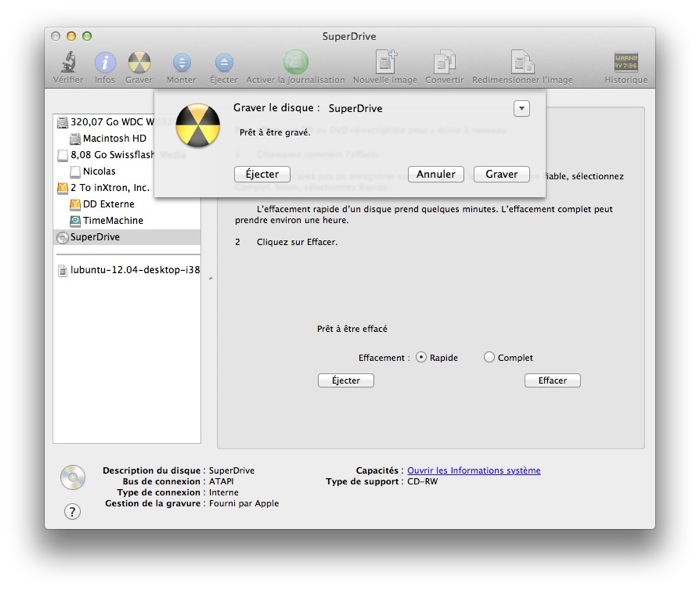Click the Vérifier microscope toolbar icon

click(68, 62)
